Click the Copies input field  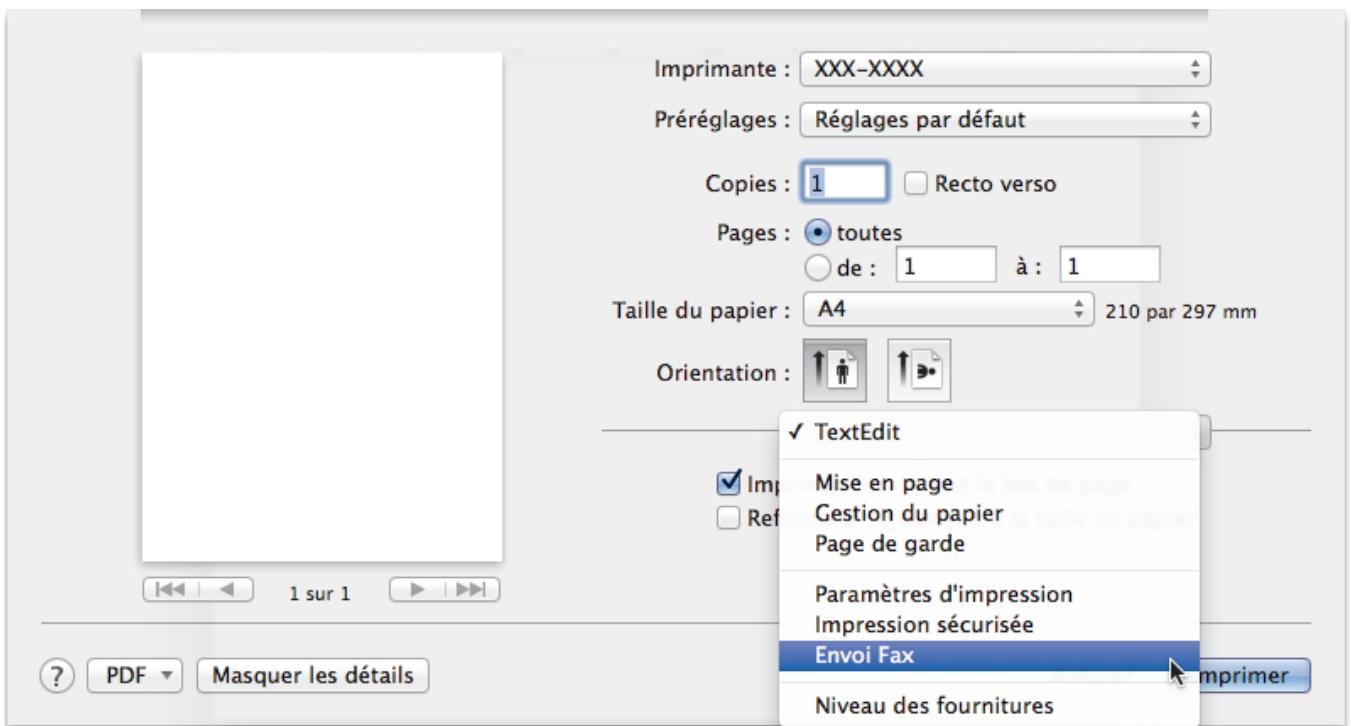coord(844,183)
